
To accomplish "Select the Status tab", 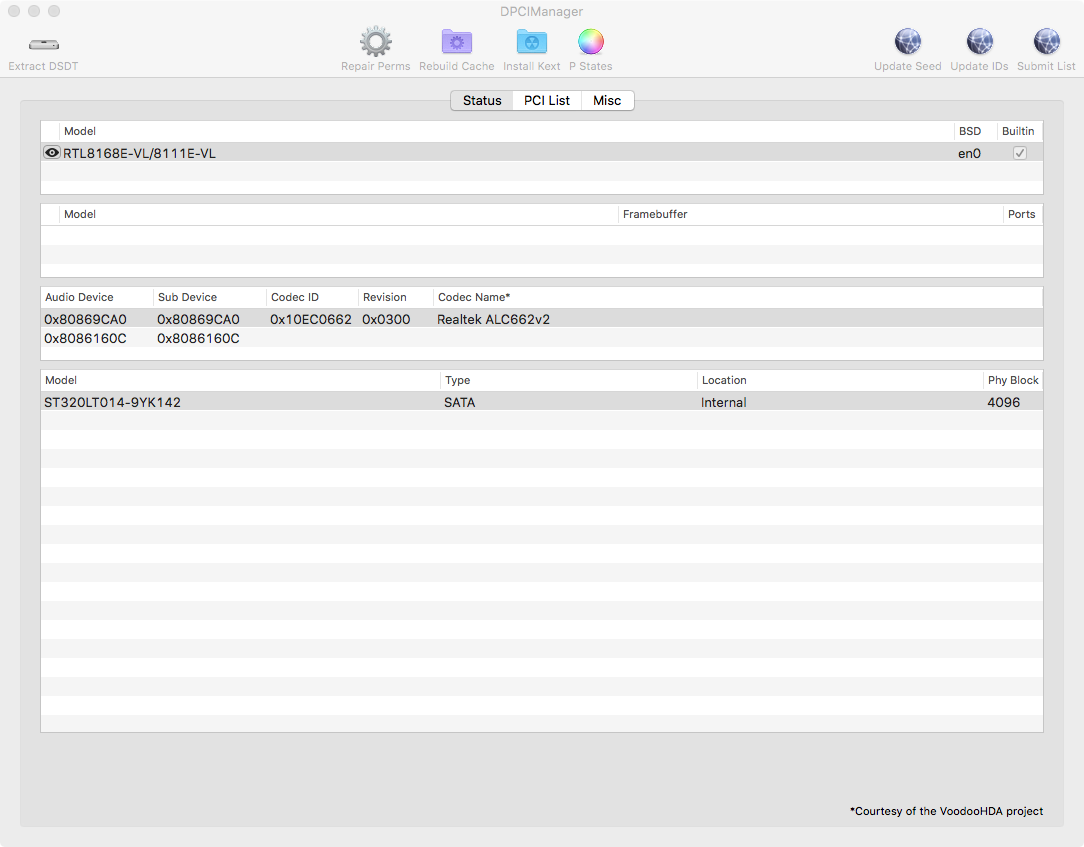I will [482, 101].
